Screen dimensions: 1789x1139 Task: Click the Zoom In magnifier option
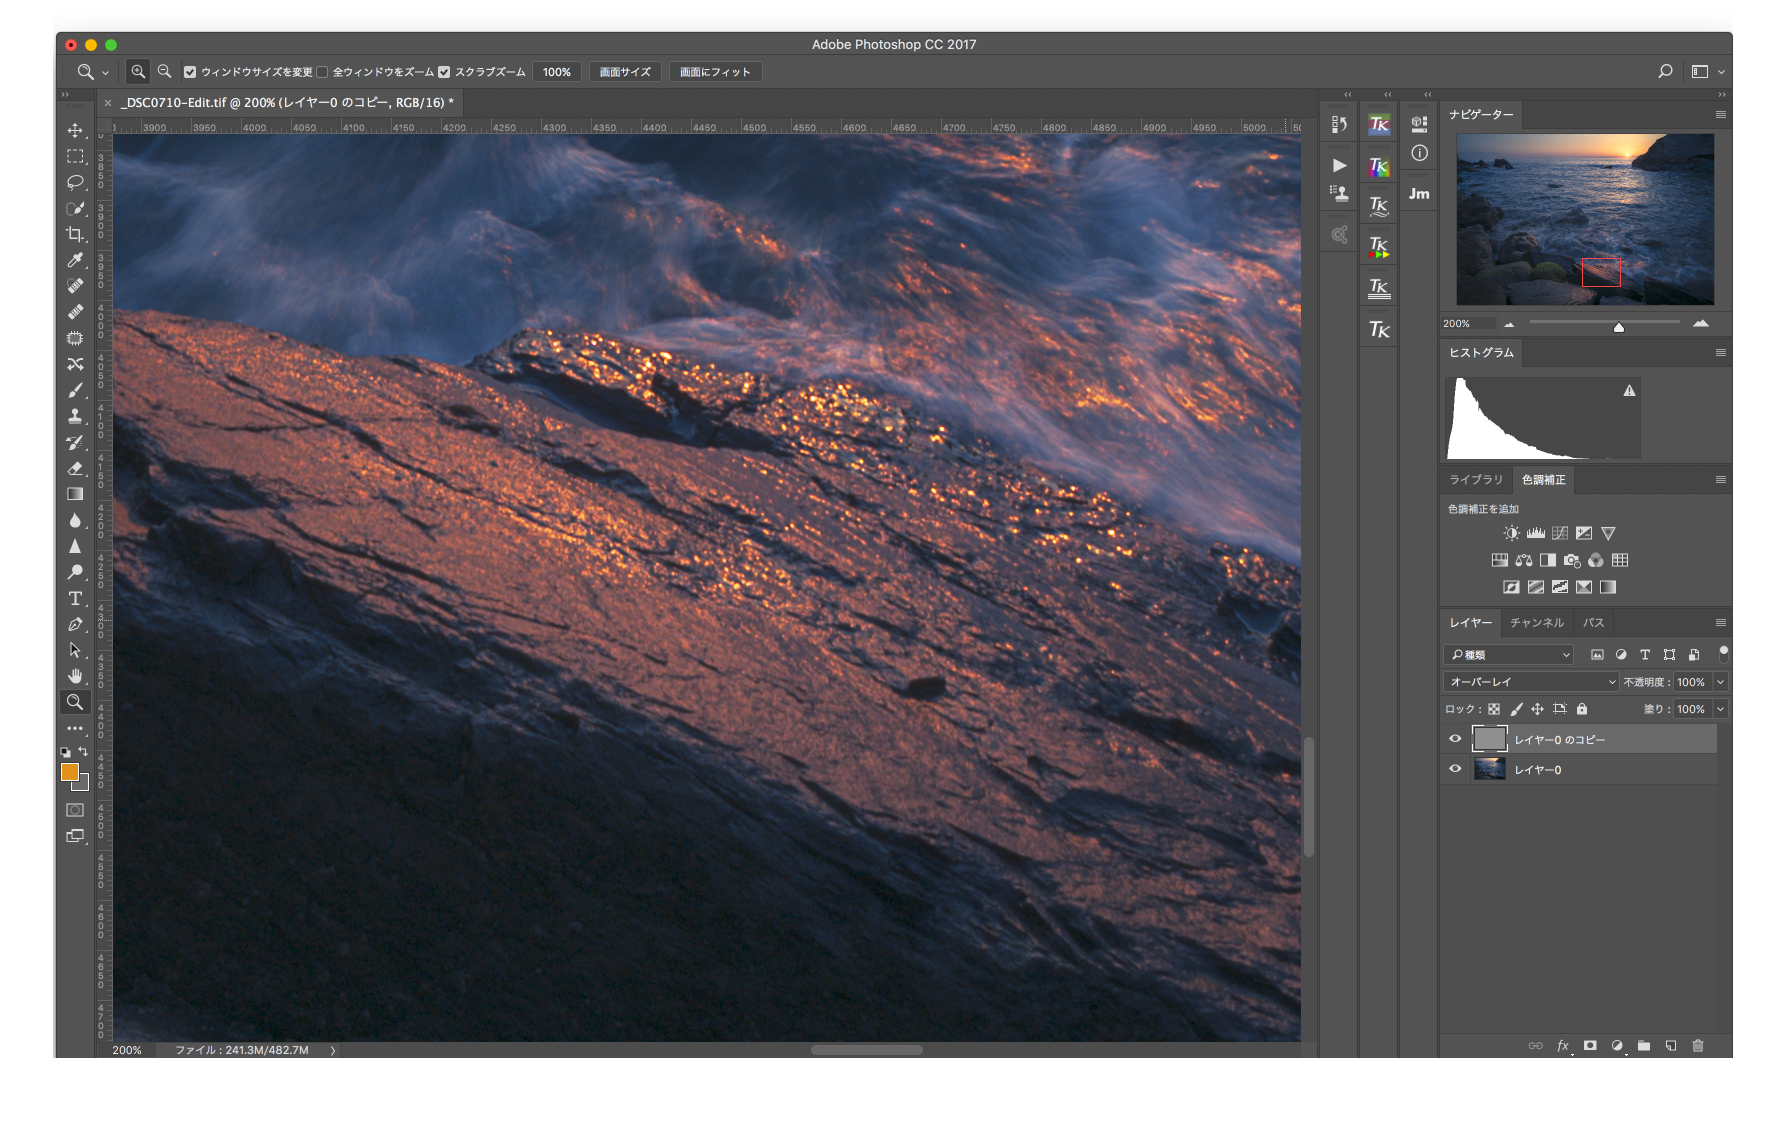(138, 72)
